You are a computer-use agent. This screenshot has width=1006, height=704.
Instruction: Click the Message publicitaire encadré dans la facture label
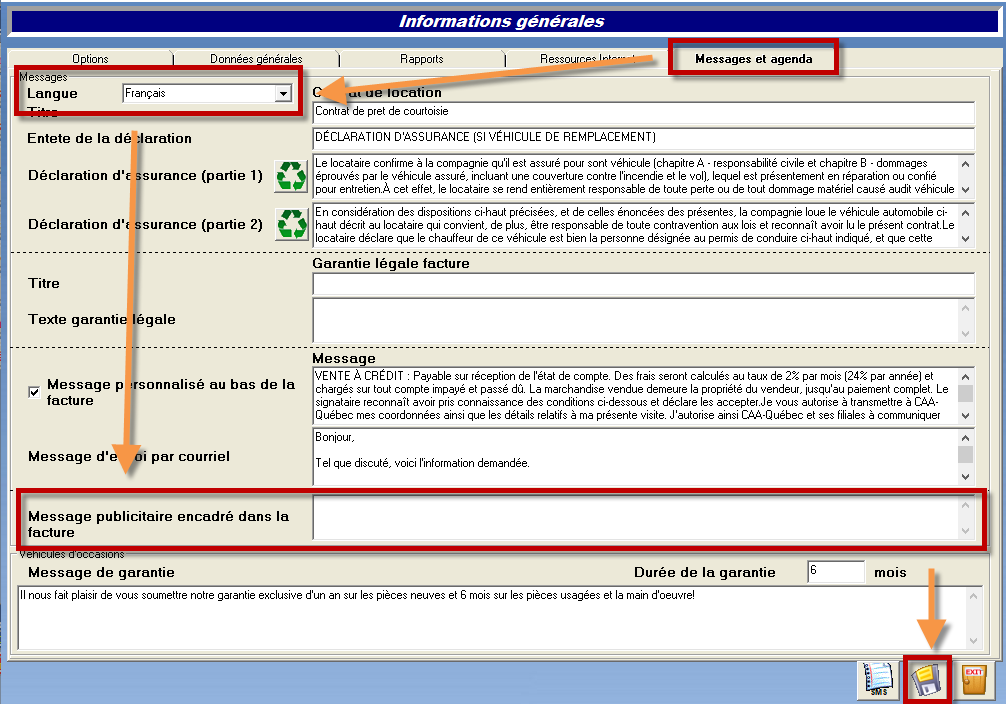[x=158, y=524]
